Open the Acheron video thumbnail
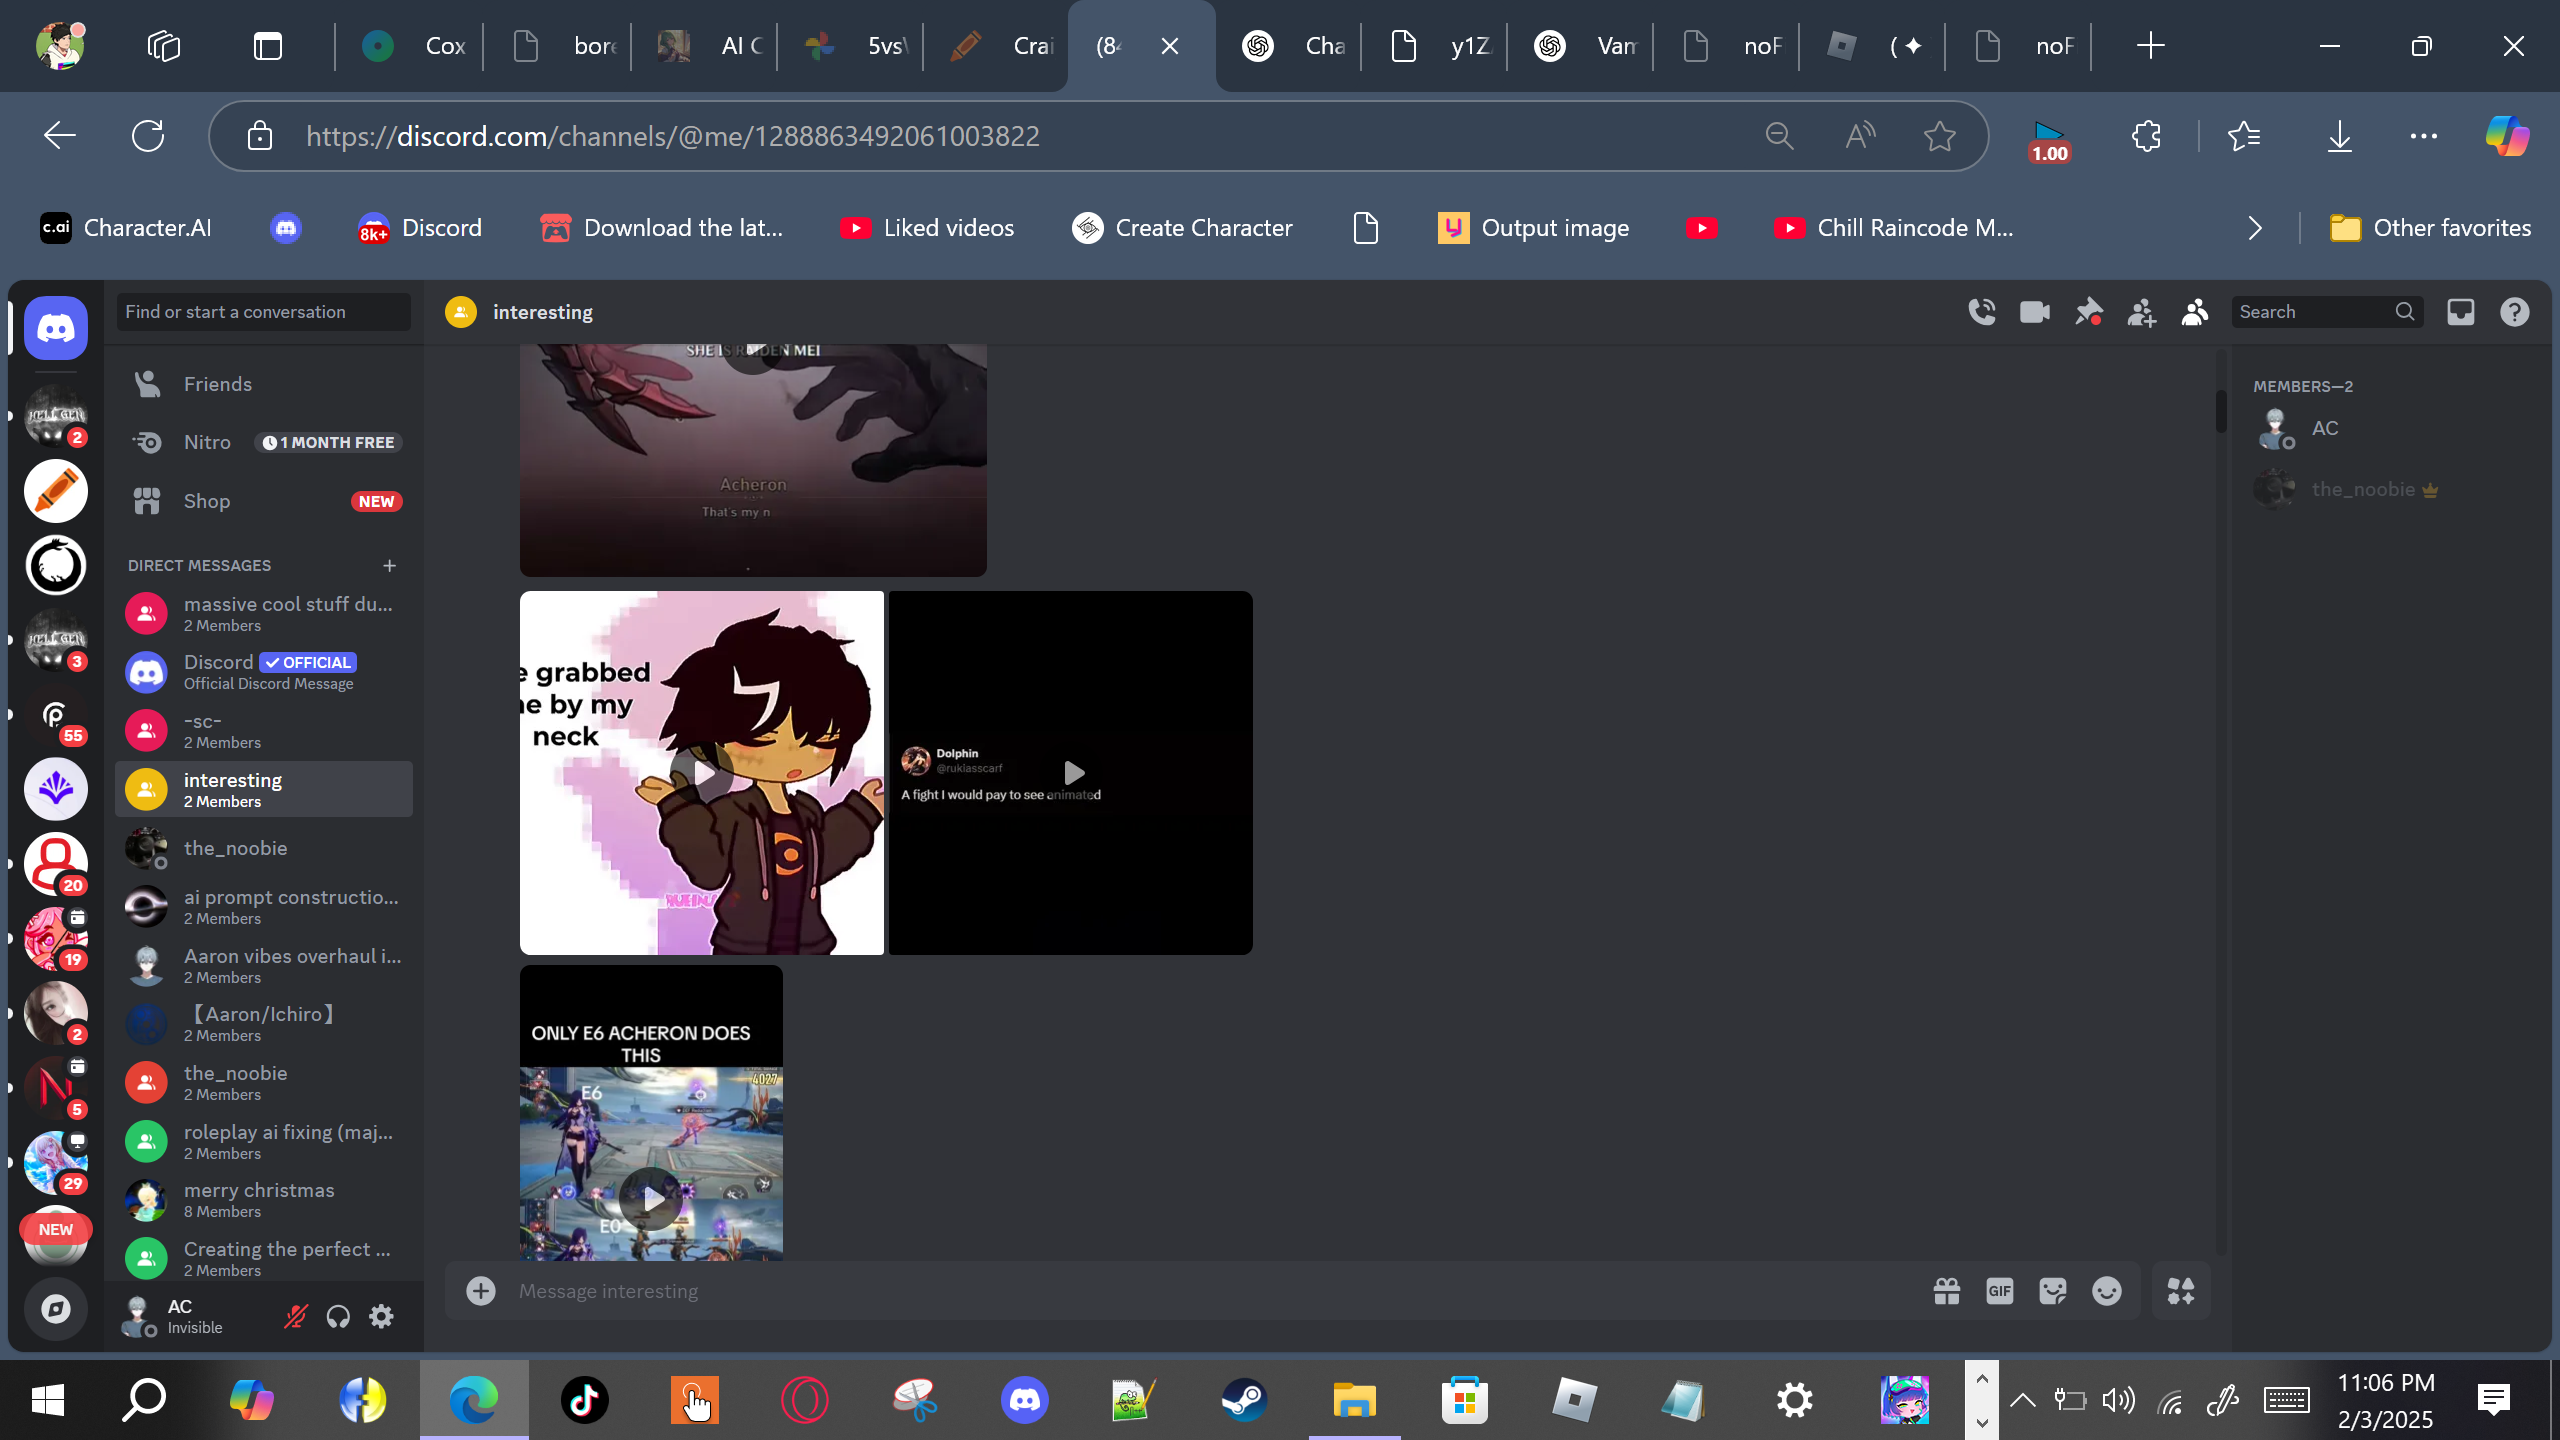 (753, 461)
